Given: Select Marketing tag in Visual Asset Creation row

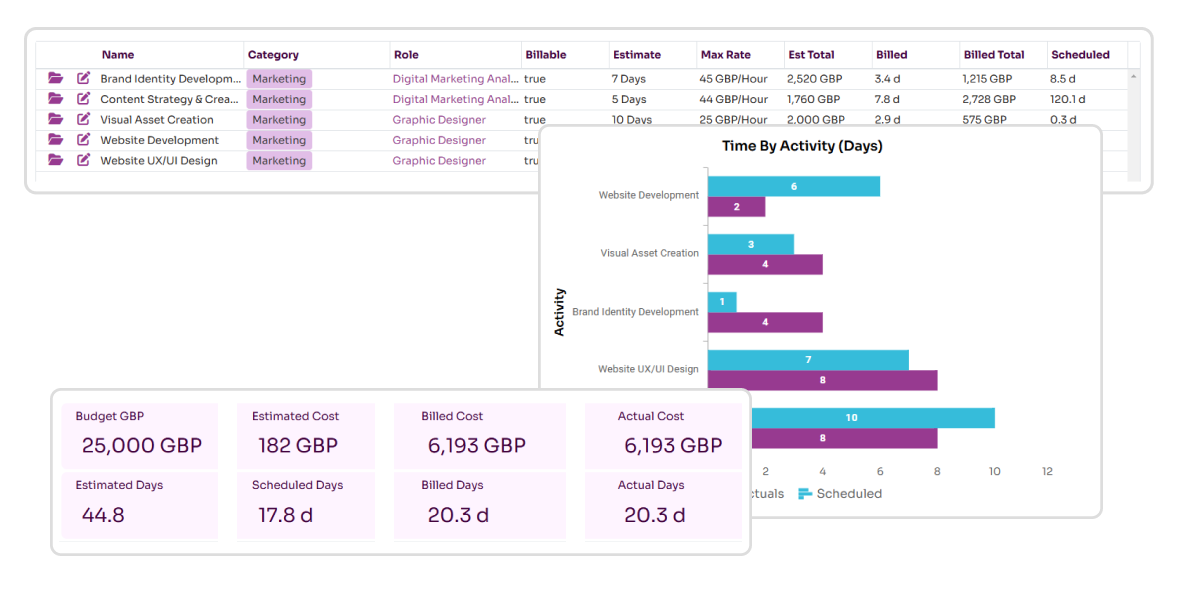Looking at the screenshot, I should (x=279, y=119).
